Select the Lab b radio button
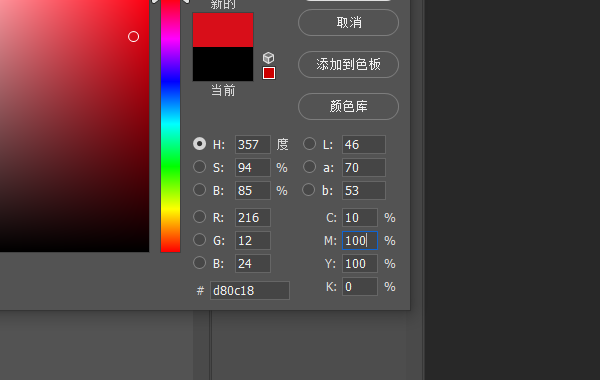 coord(308,190)
